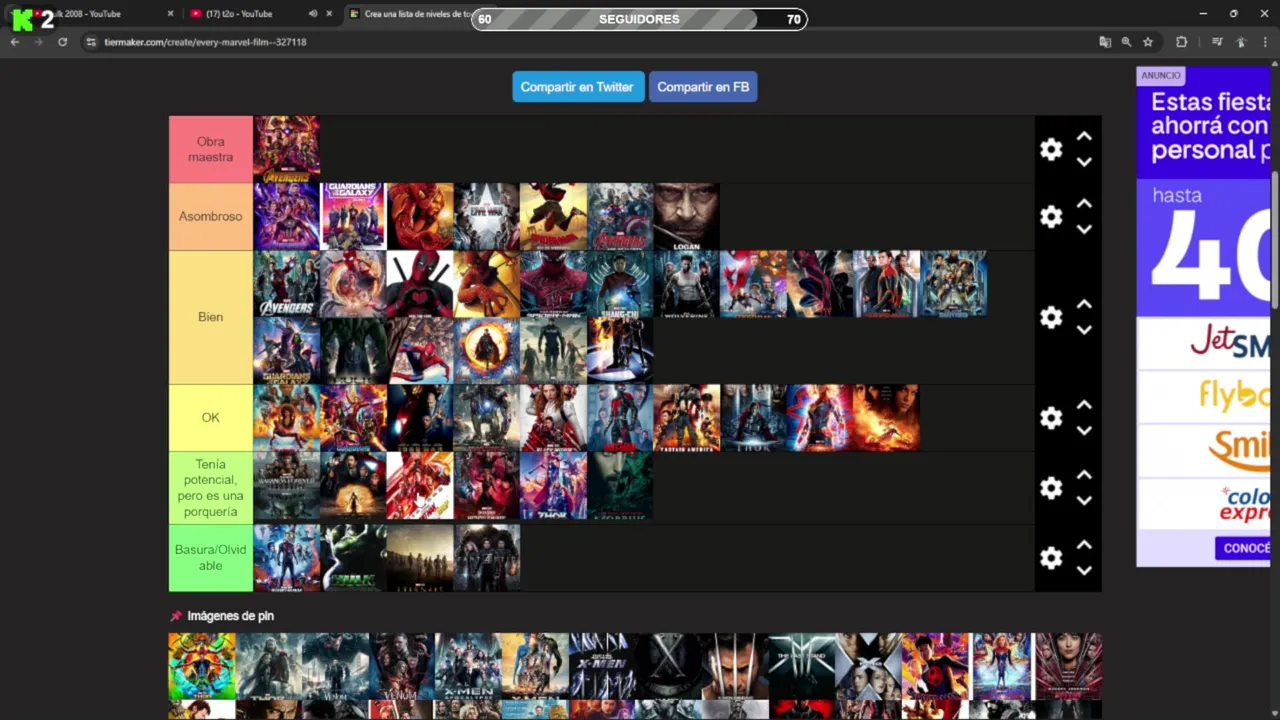This screenshot has height=720, width=1280.
Task: Select the Hulk poster in Basura/Olvidable
Action: pos(353,558)
